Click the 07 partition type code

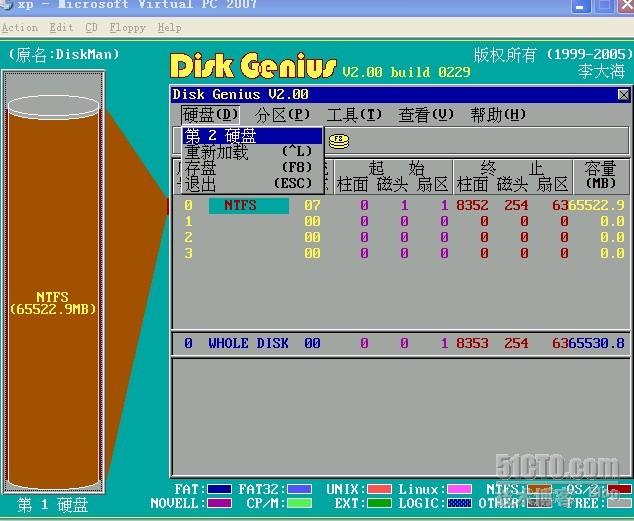(x=312, y=205)
